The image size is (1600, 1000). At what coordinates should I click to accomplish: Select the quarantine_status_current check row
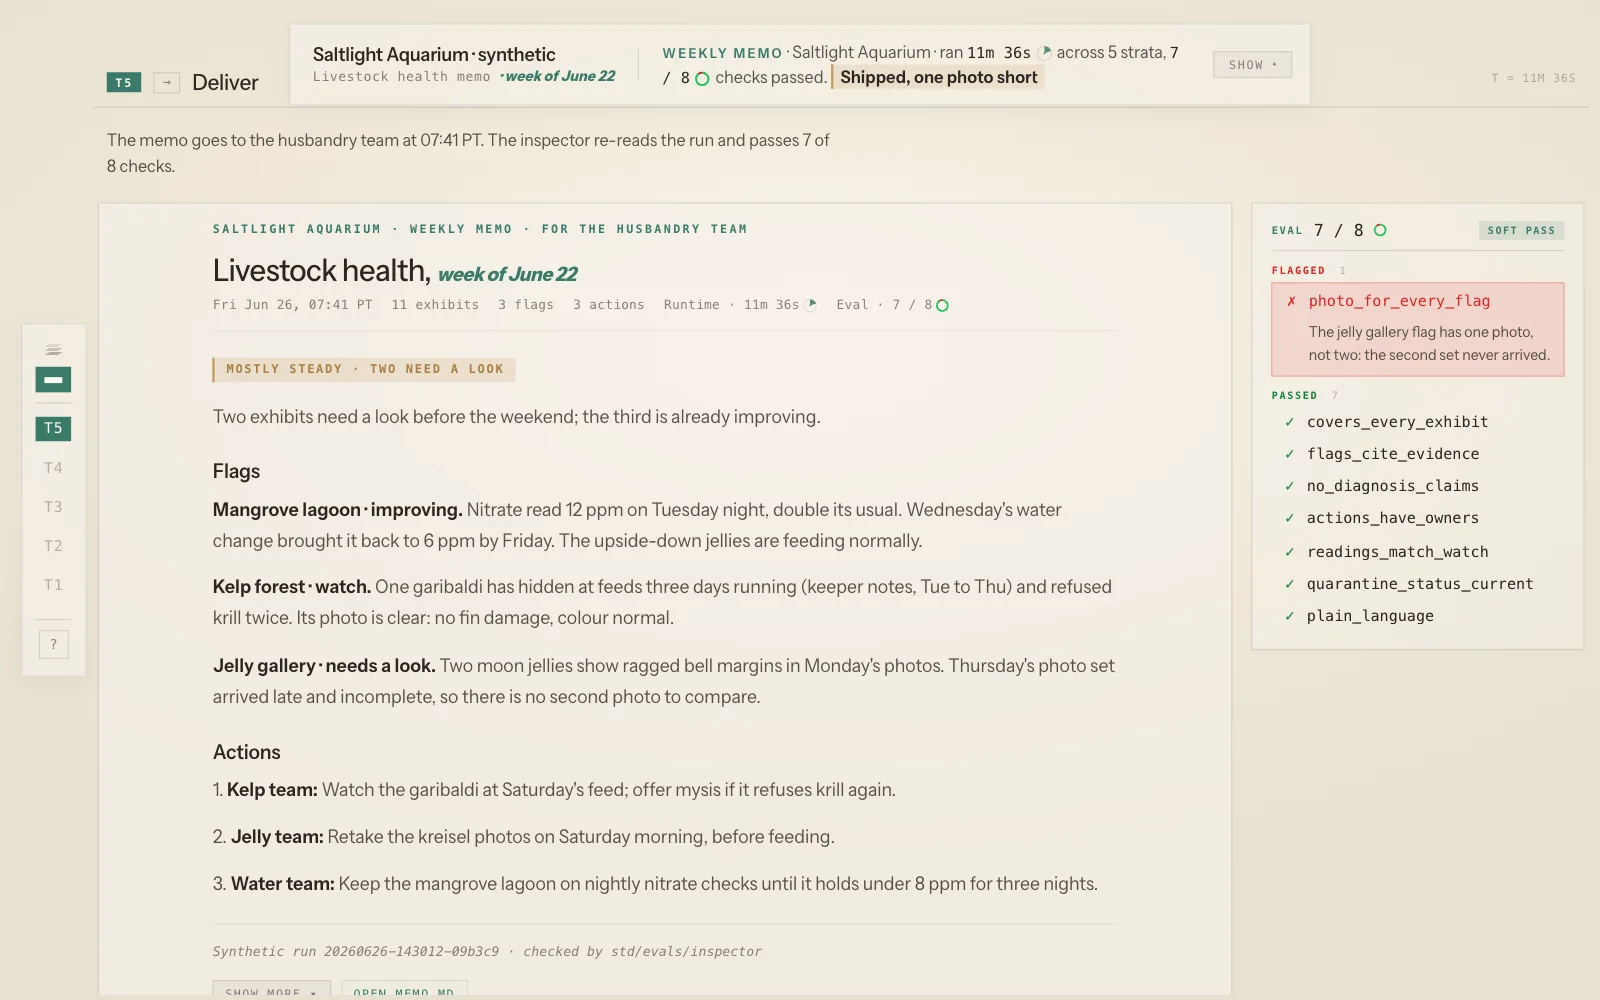coord(1417,584)
